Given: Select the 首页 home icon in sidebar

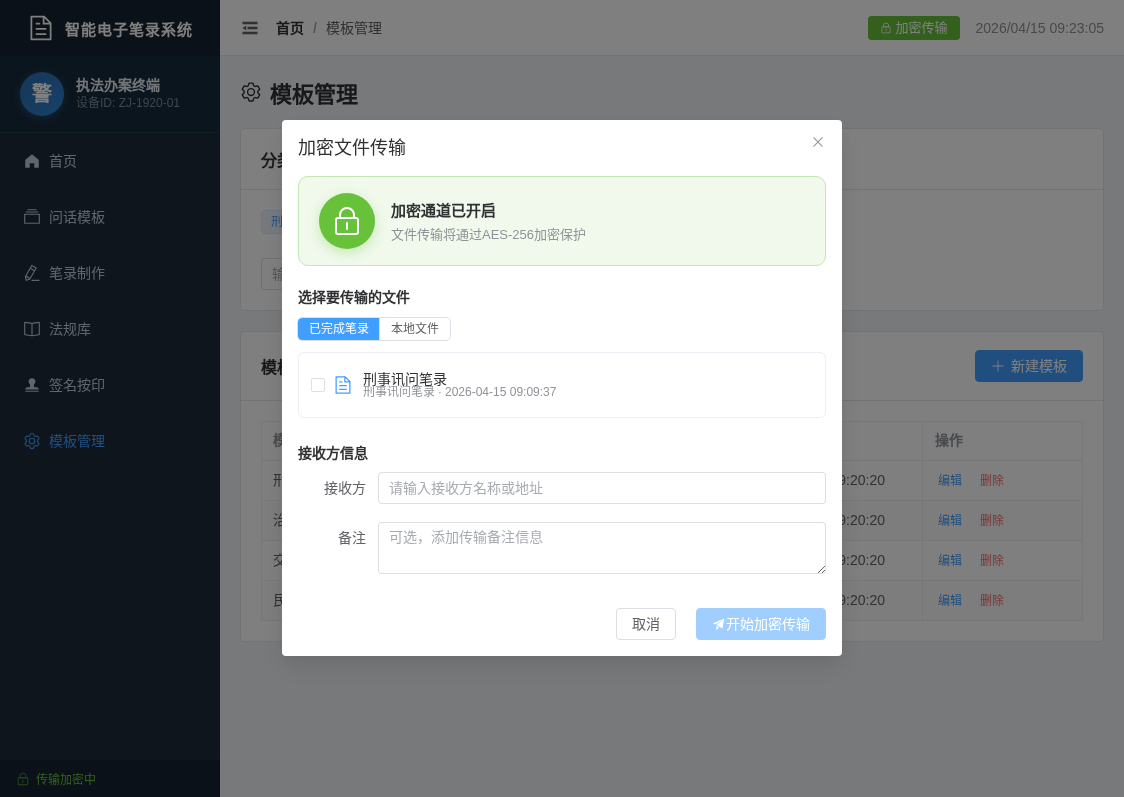Looking at the screenshot, I should tap(32, 161).
